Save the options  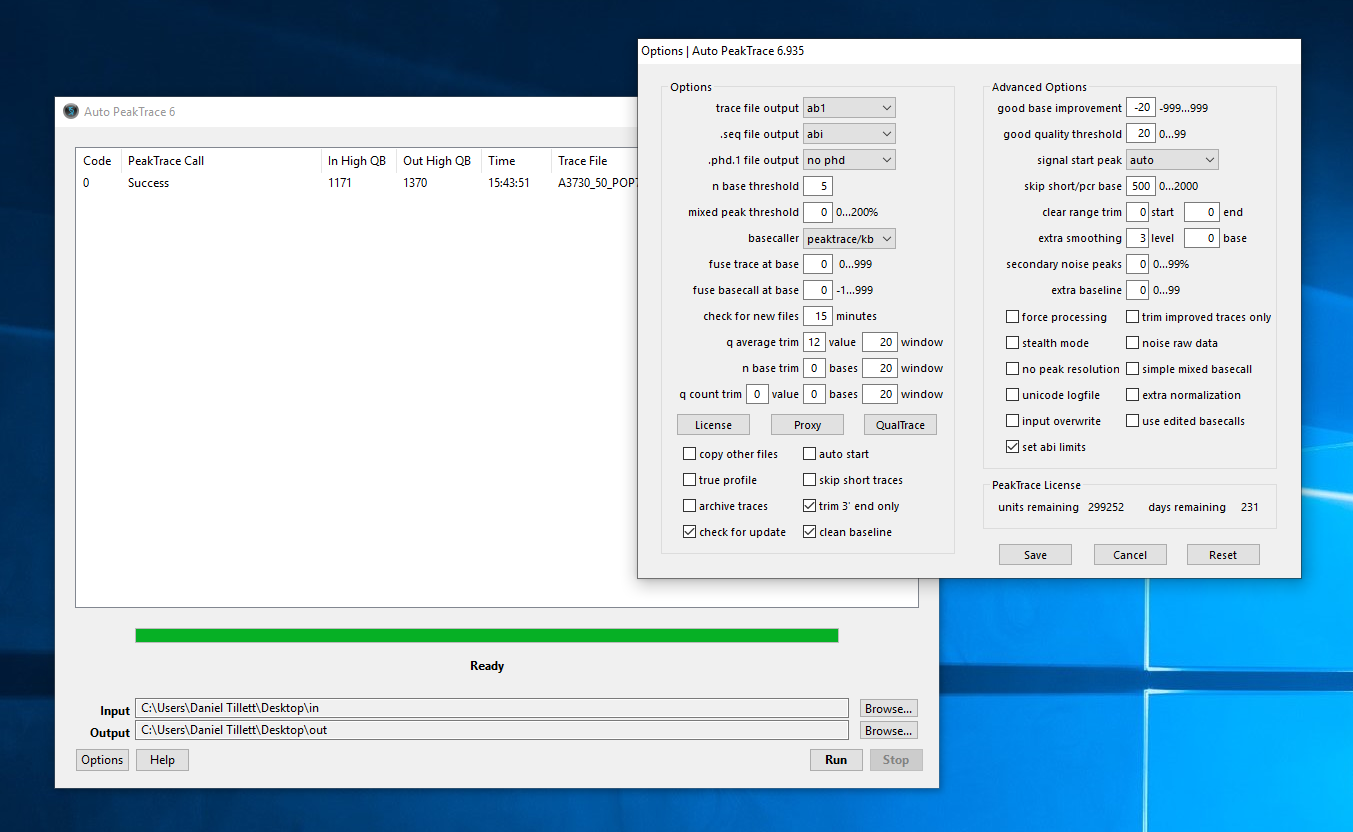[1035, 555]
